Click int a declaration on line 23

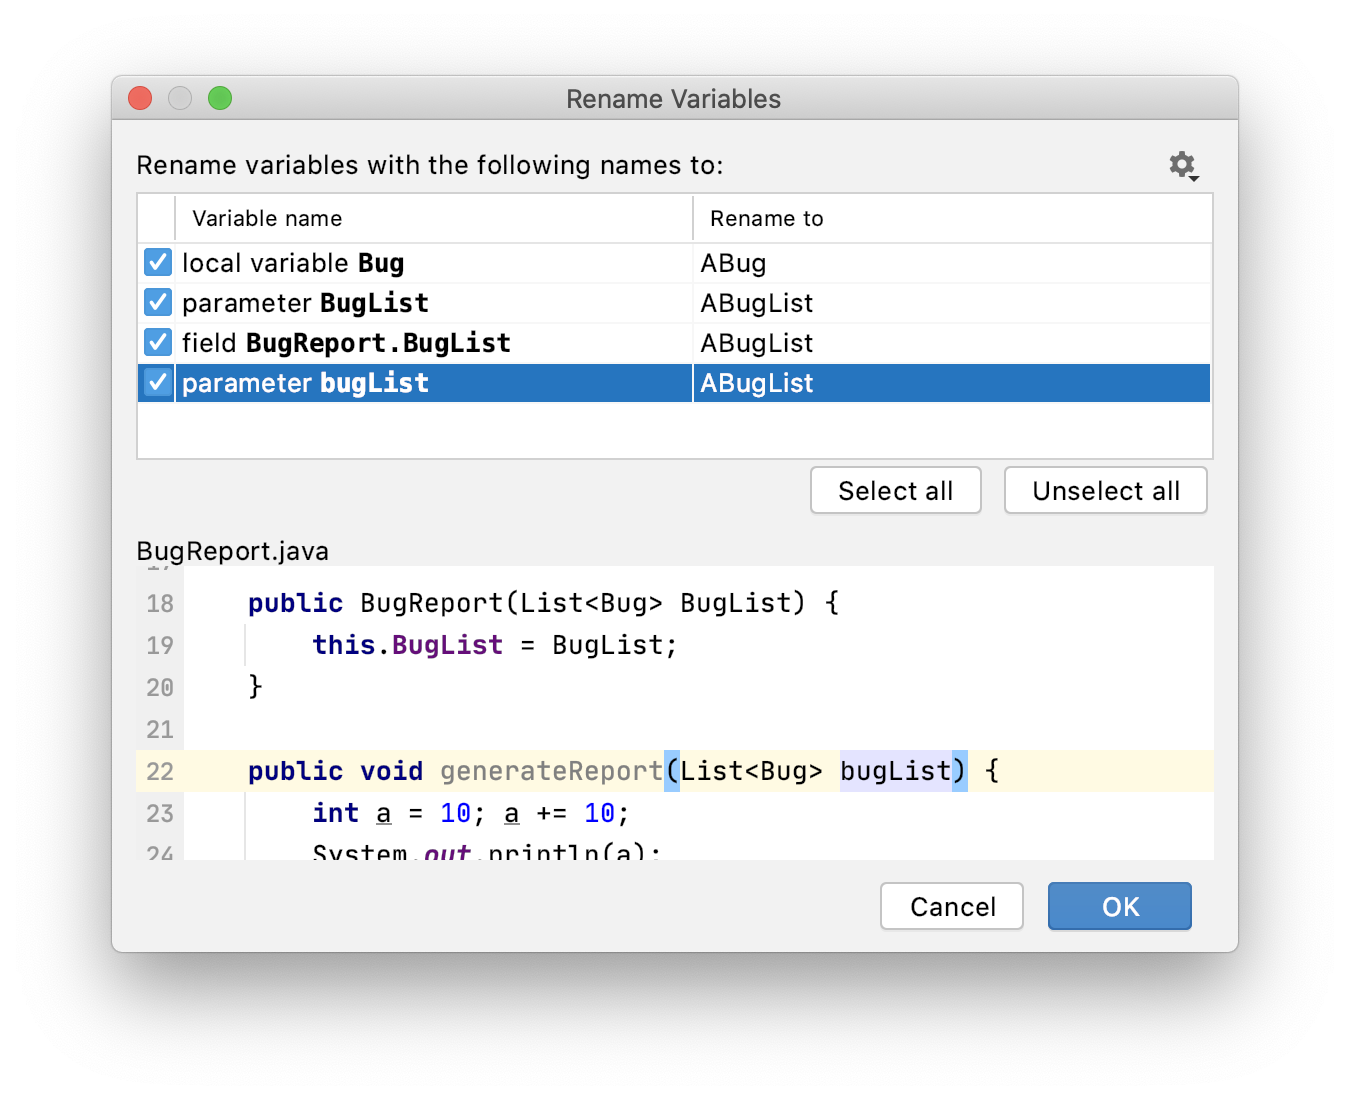352,813
